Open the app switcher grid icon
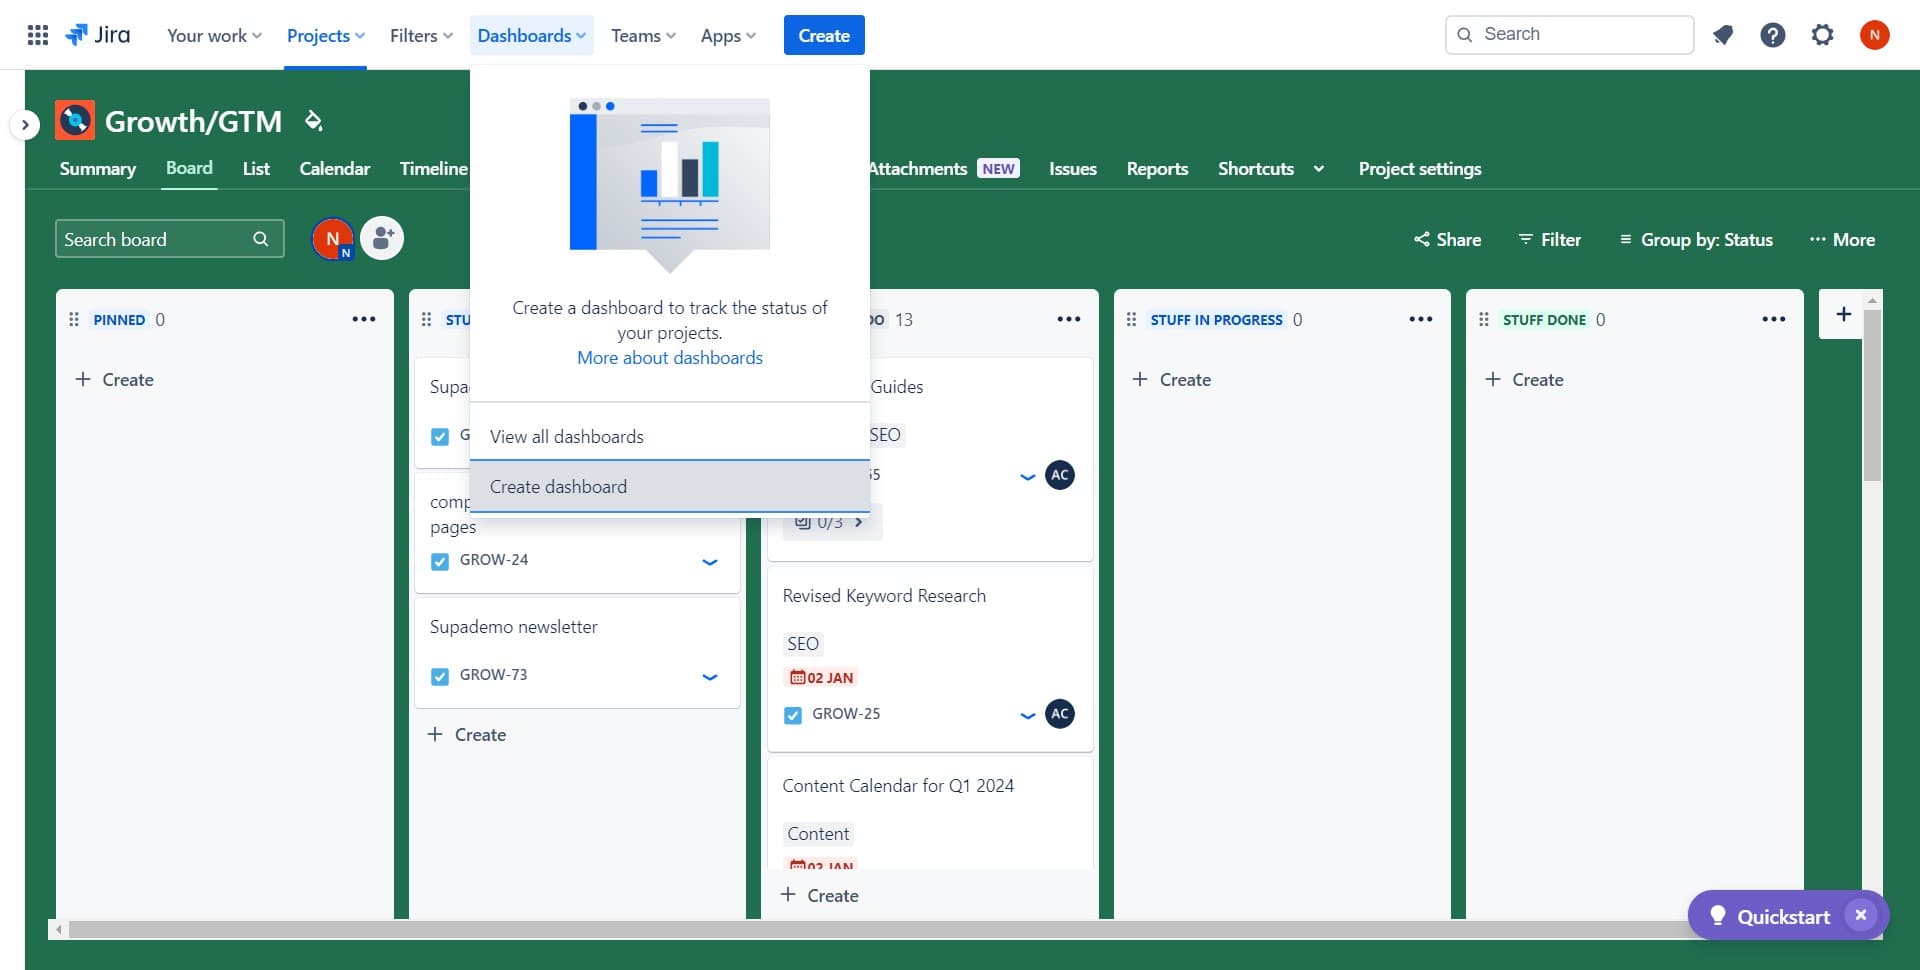This screenshot has height=970, width=1920. click(x=37, y=34)
